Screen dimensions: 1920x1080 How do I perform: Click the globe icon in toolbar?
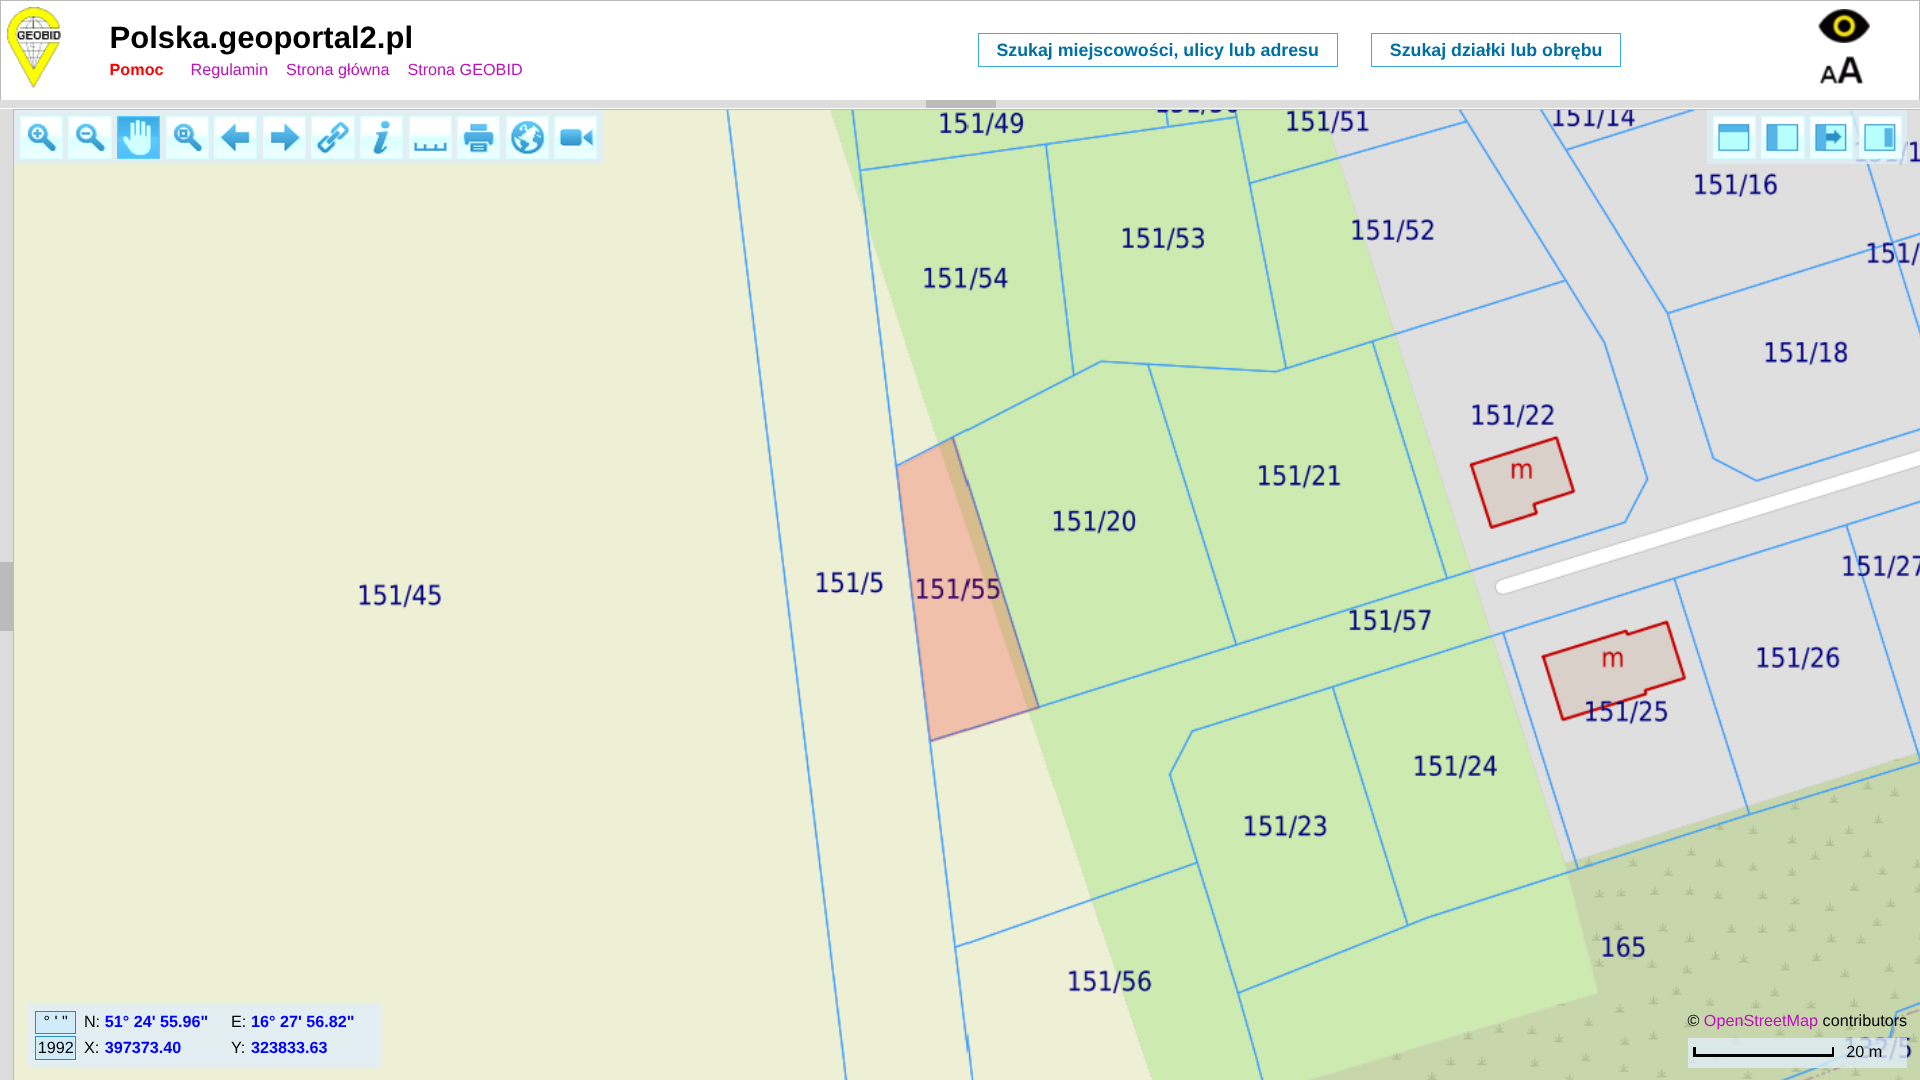(527, 138)
